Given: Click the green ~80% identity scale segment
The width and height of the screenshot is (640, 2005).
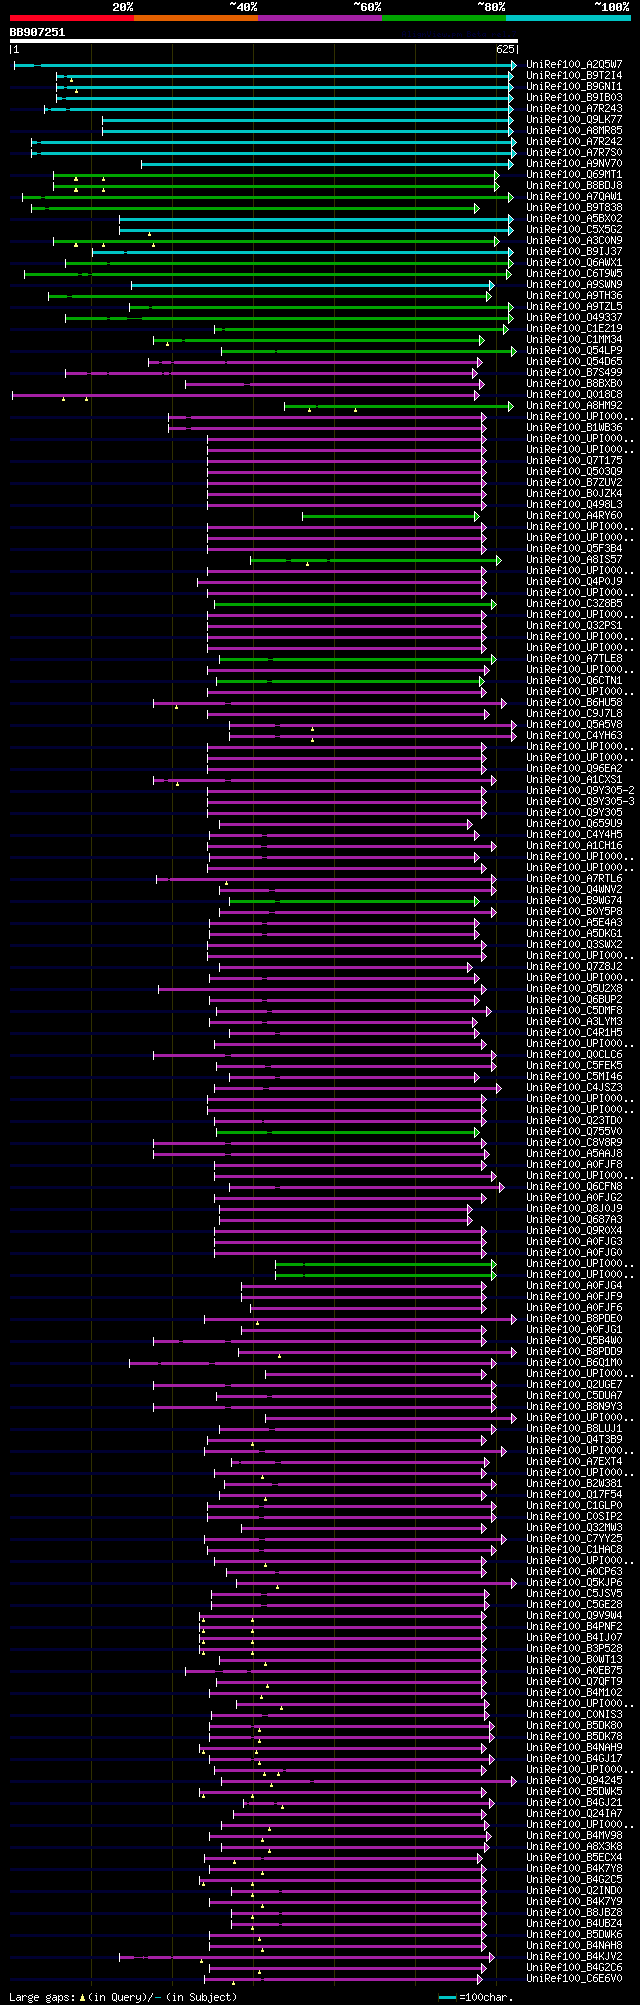Looking at the screenshot, I should pos(444,17).
